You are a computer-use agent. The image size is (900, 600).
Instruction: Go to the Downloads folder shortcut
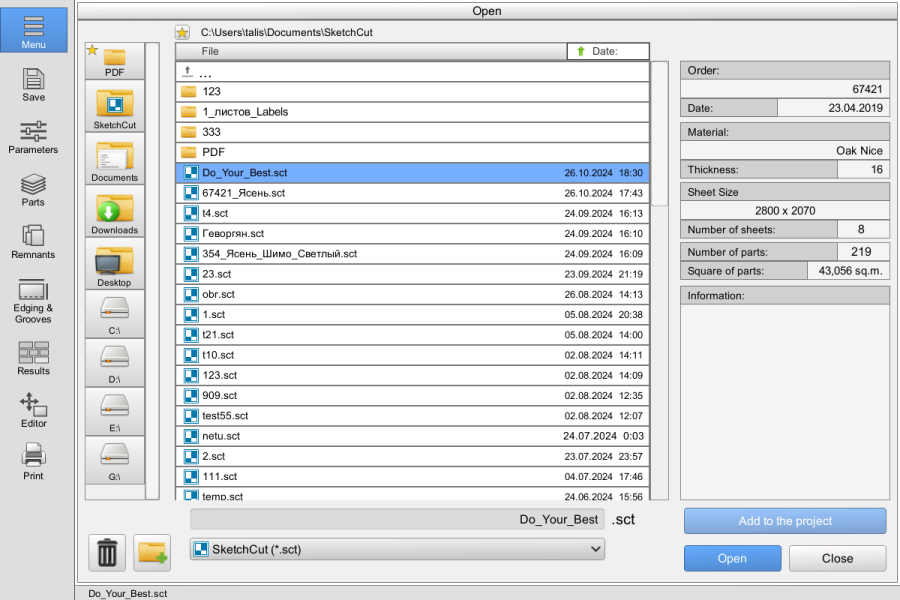point(115,211)
